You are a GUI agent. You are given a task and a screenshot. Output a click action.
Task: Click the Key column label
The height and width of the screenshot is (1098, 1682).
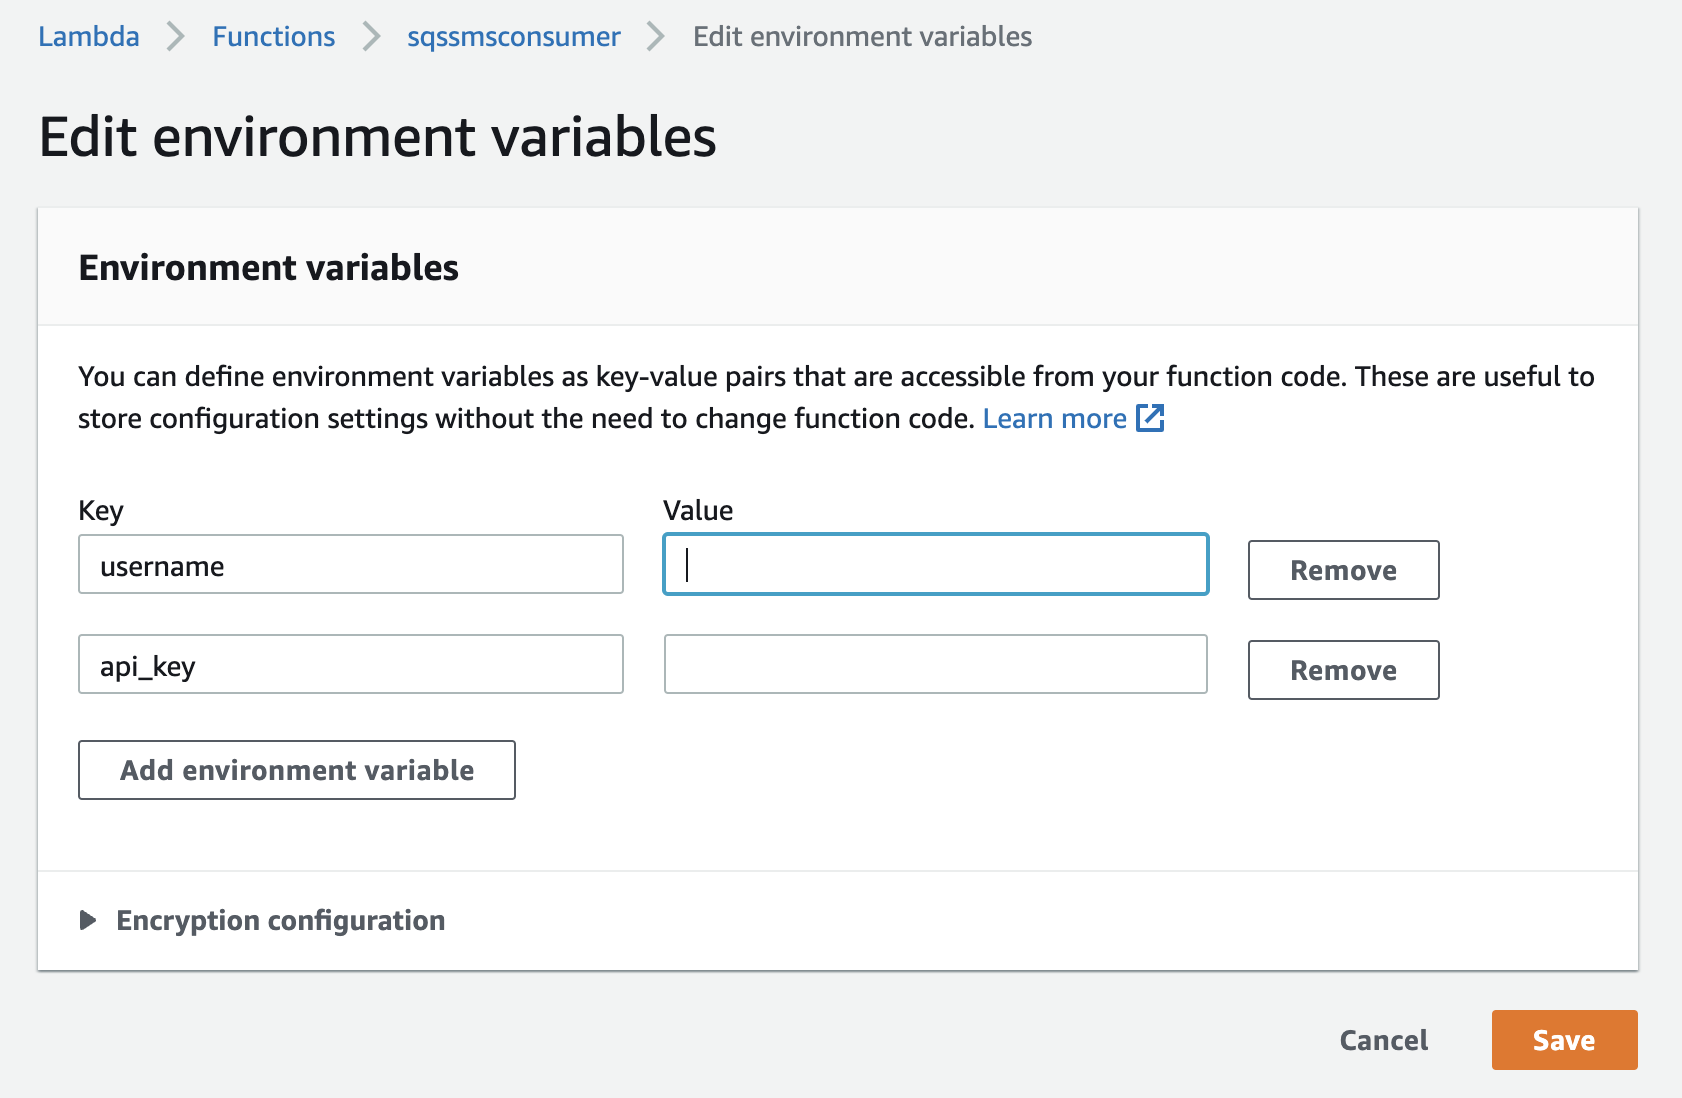tap(101, 511)
